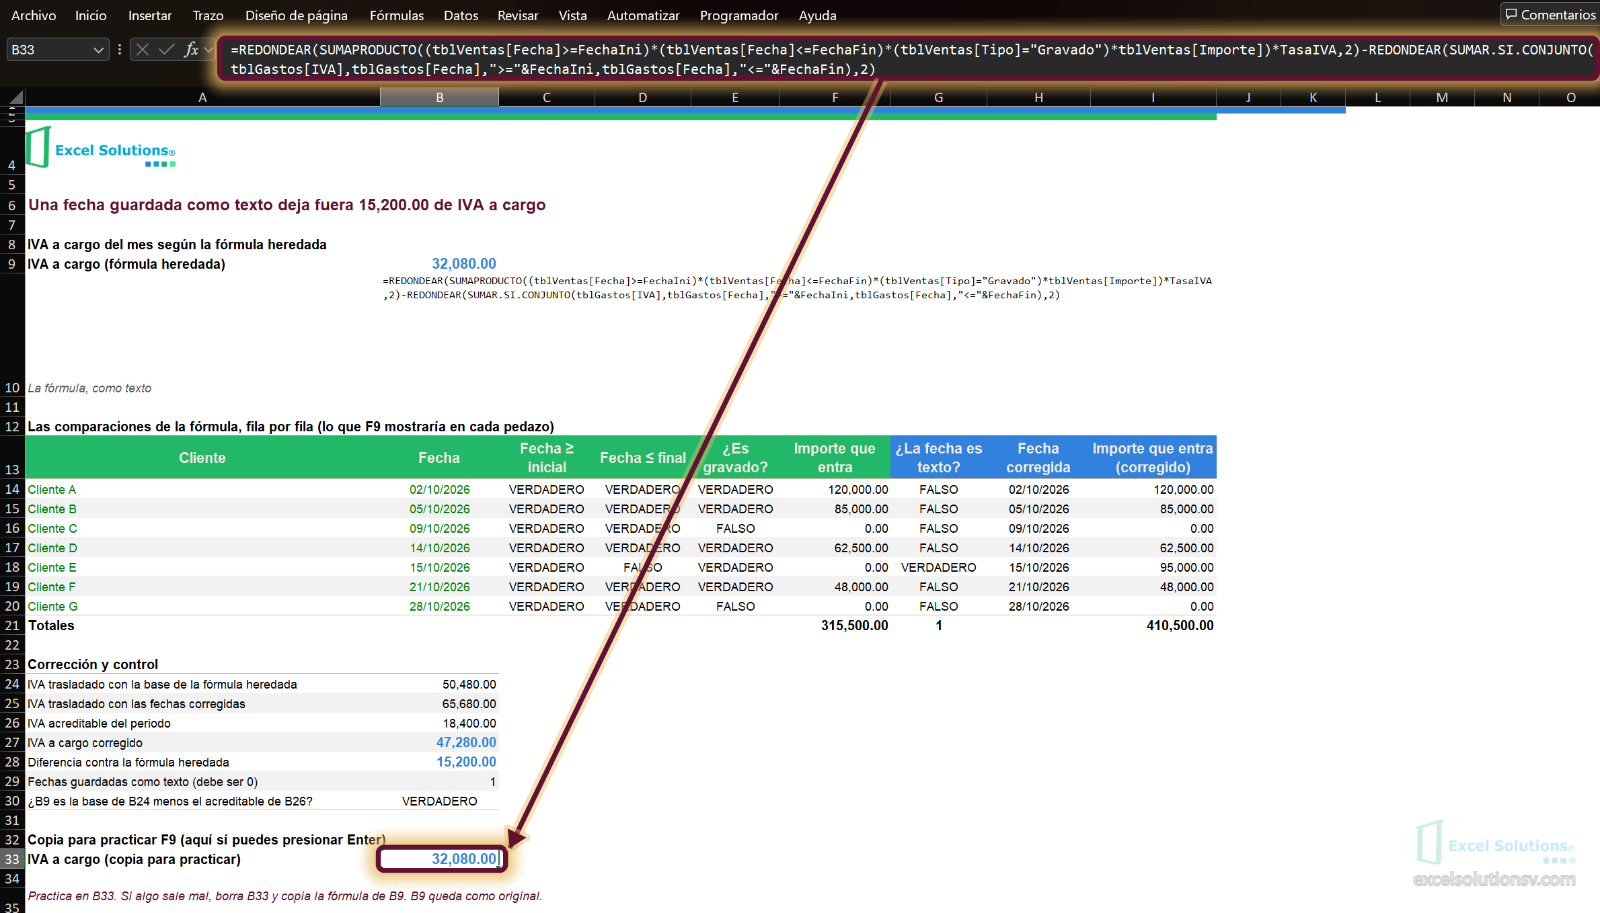Screen dimensions: 1600x913
Task: Click the Comentarios speech bubble button
Action: click(x=1549, y=15)
